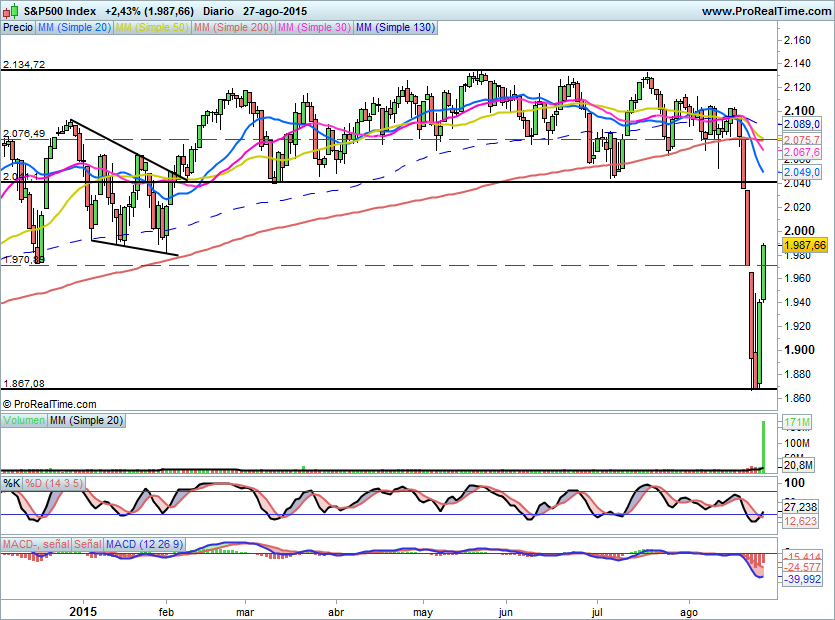Select the MM (Simple 30) legend
This screenshot has width=835, height=620.
pyautogui.click(x=314, y=27)
